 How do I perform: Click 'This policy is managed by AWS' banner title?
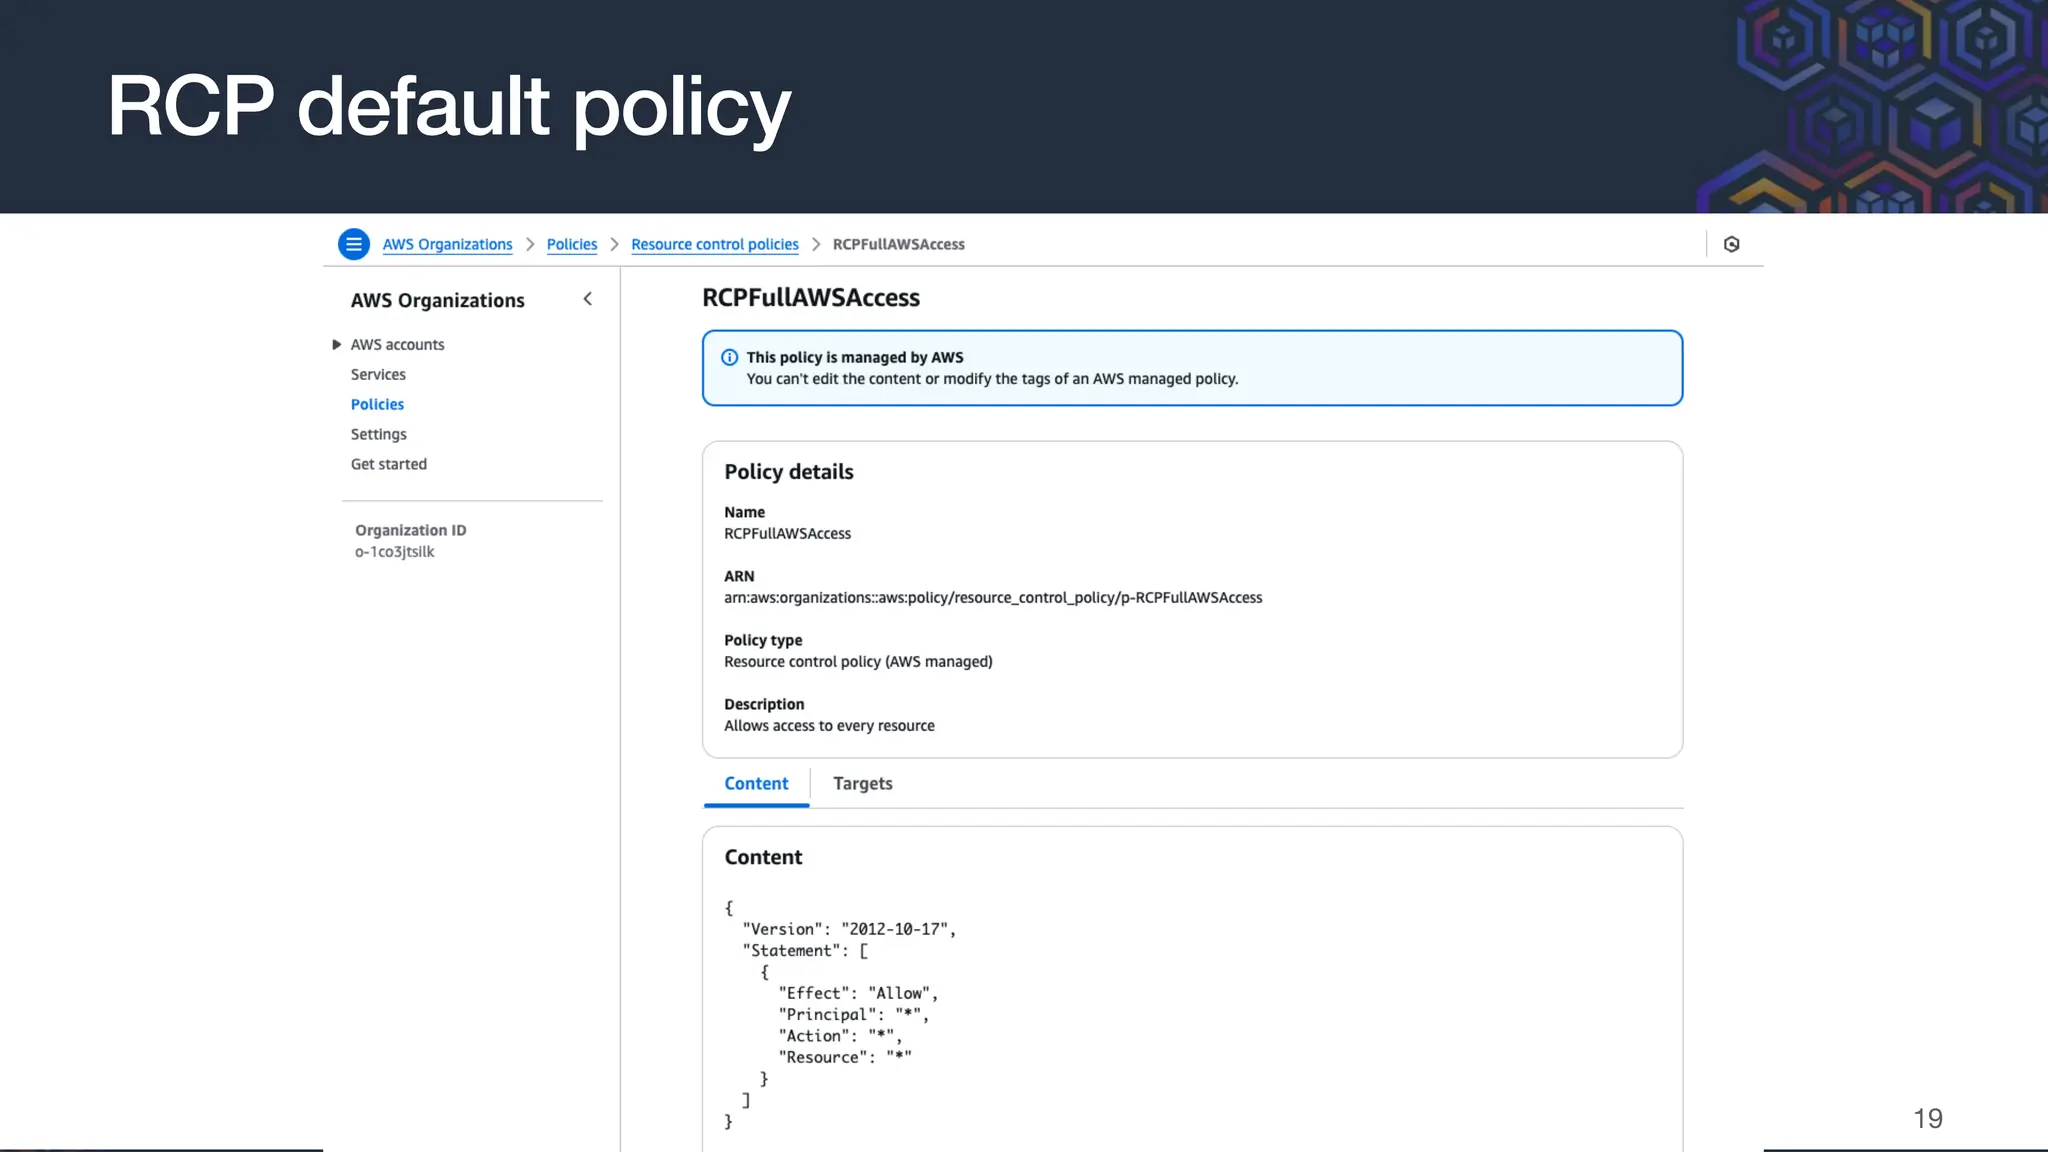point(855,357)
